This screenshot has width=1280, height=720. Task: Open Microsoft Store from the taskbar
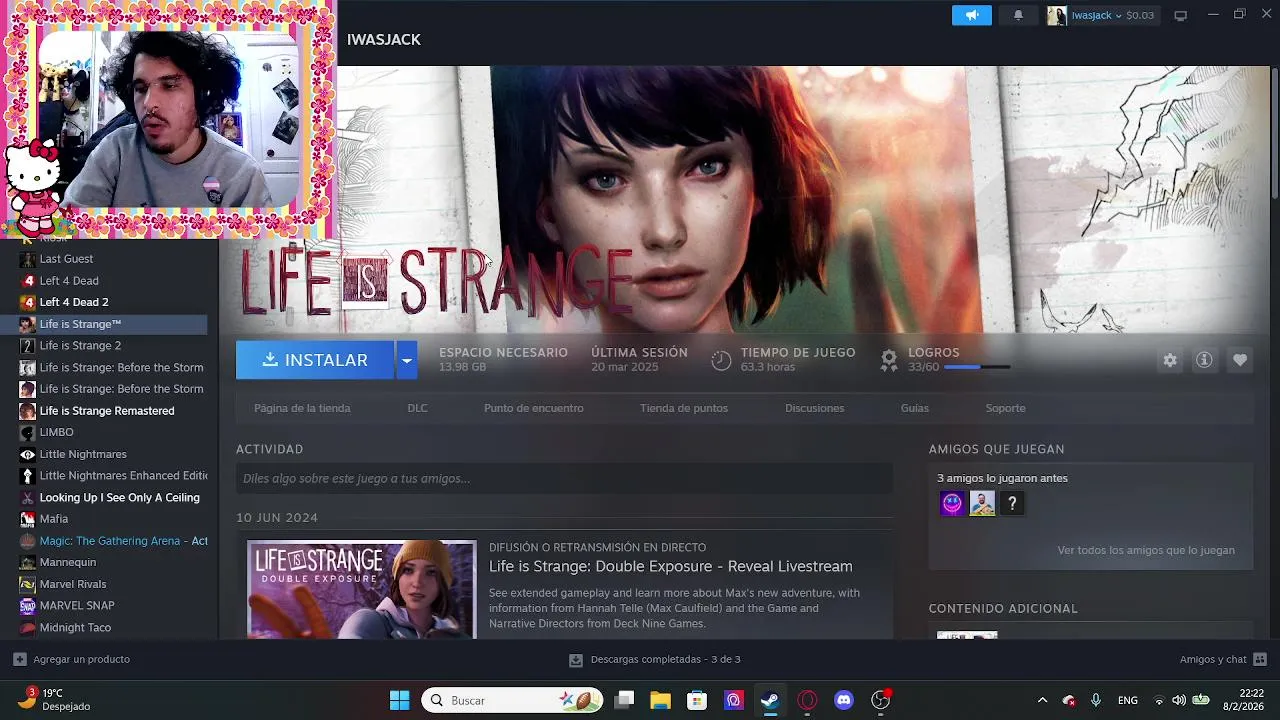click(697, 700)
